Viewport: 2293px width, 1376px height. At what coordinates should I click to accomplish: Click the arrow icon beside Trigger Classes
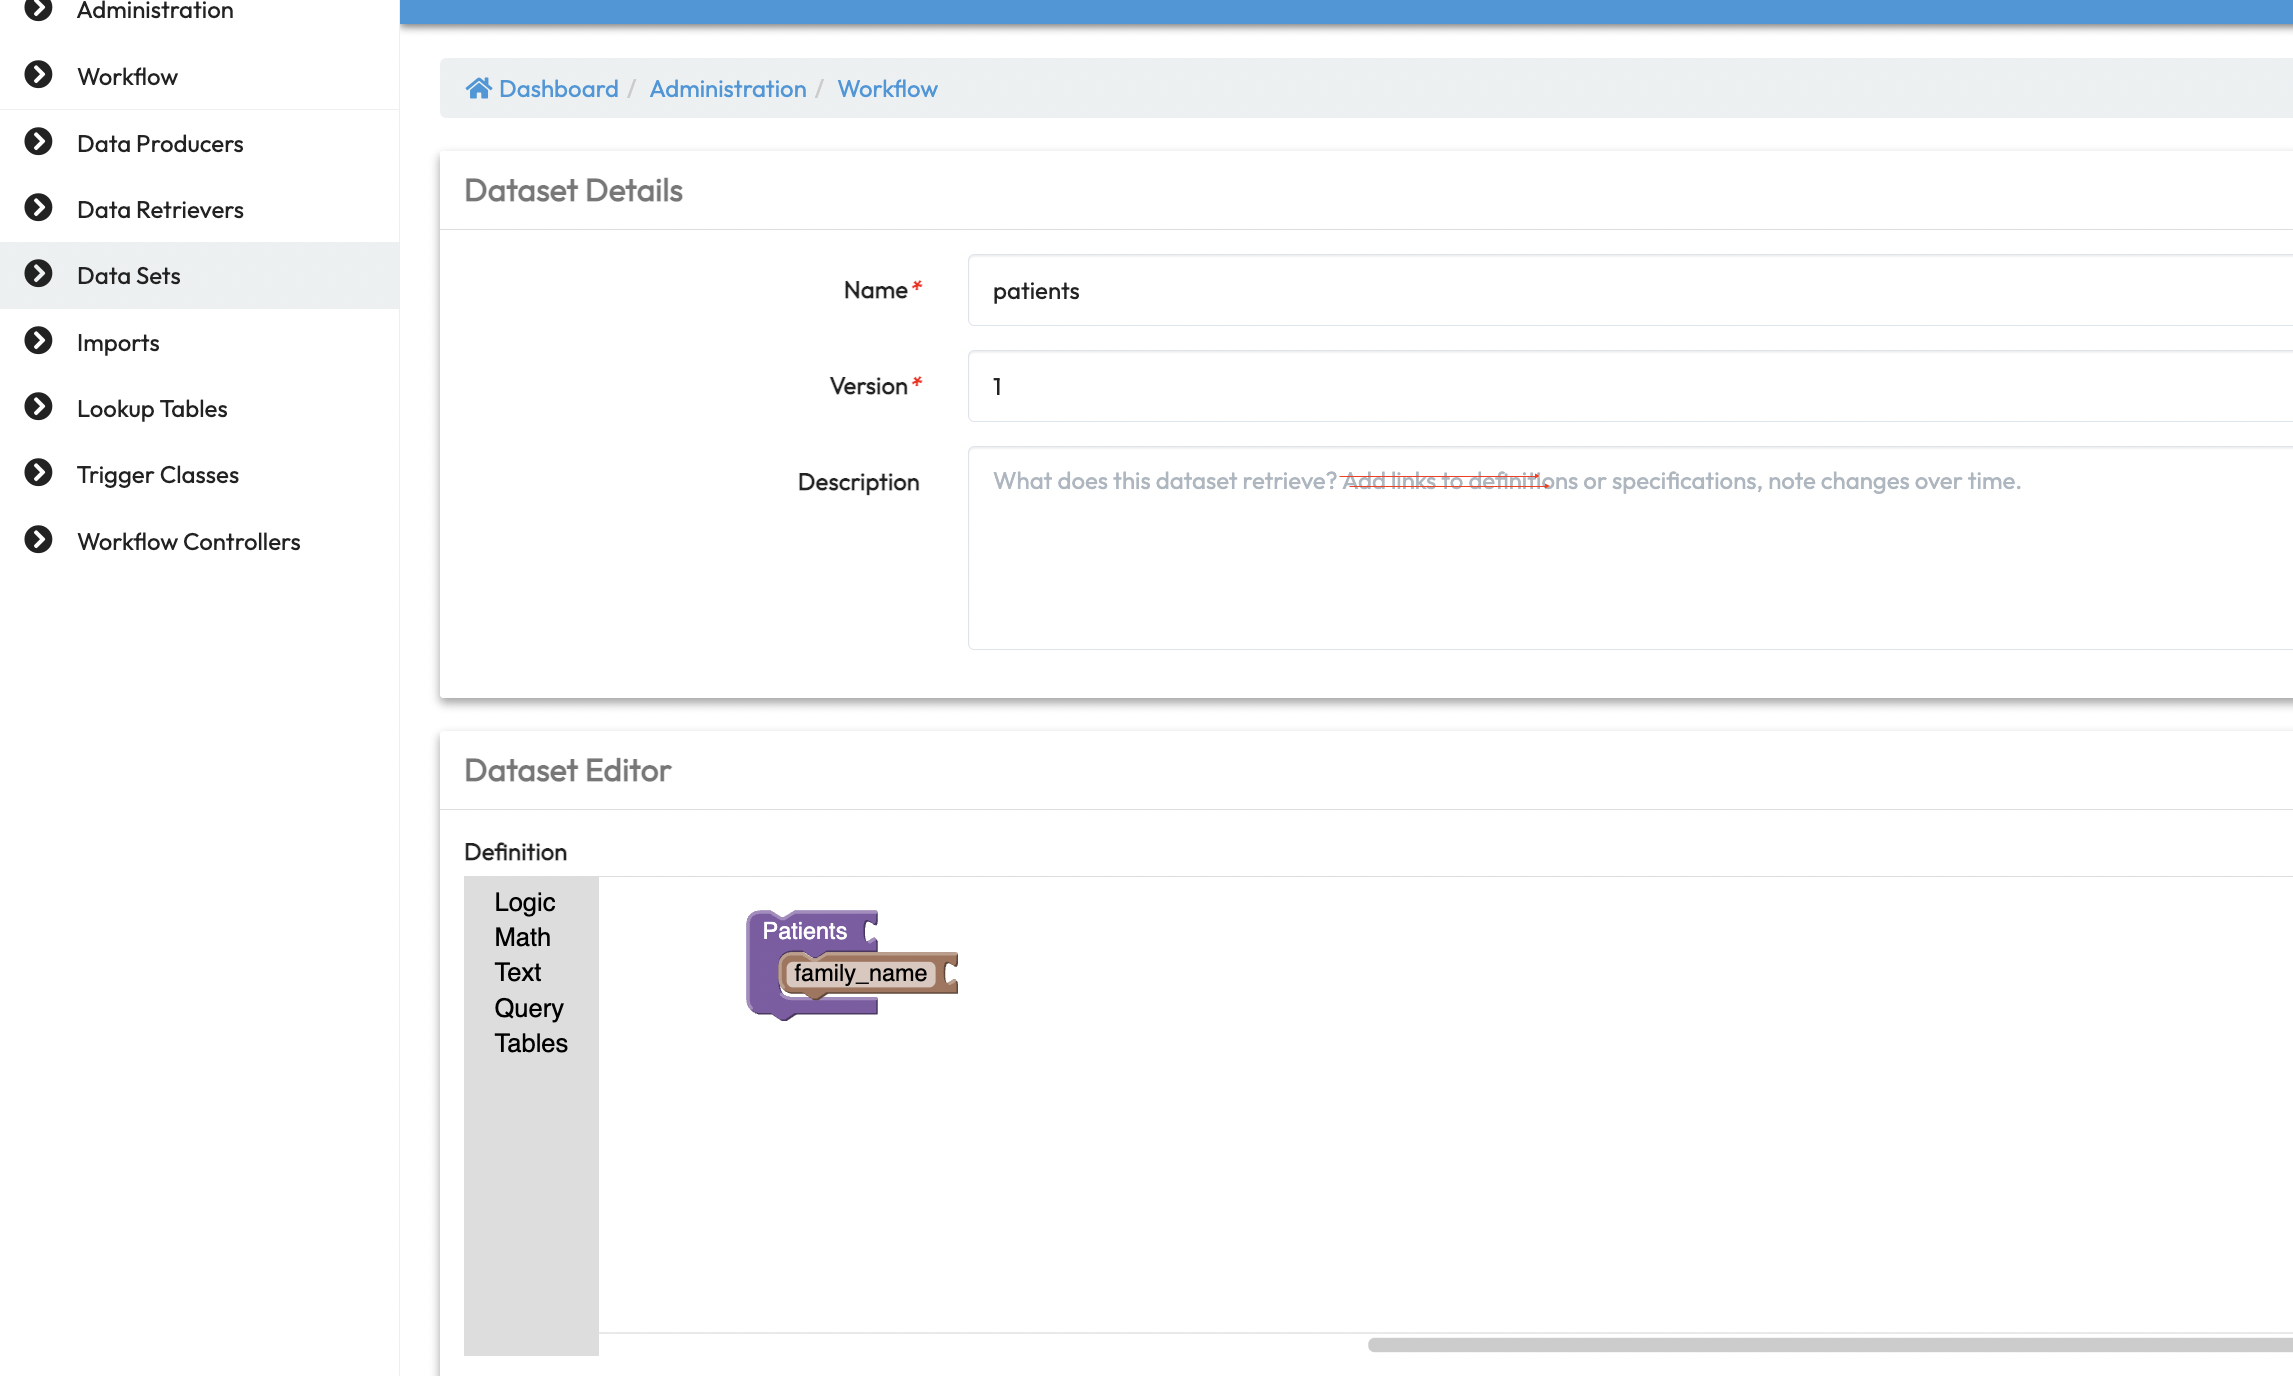click(38, 473)
